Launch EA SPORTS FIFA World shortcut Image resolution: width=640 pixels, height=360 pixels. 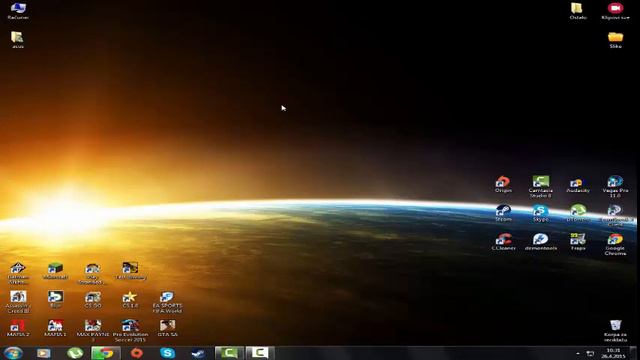coord(167,302)
